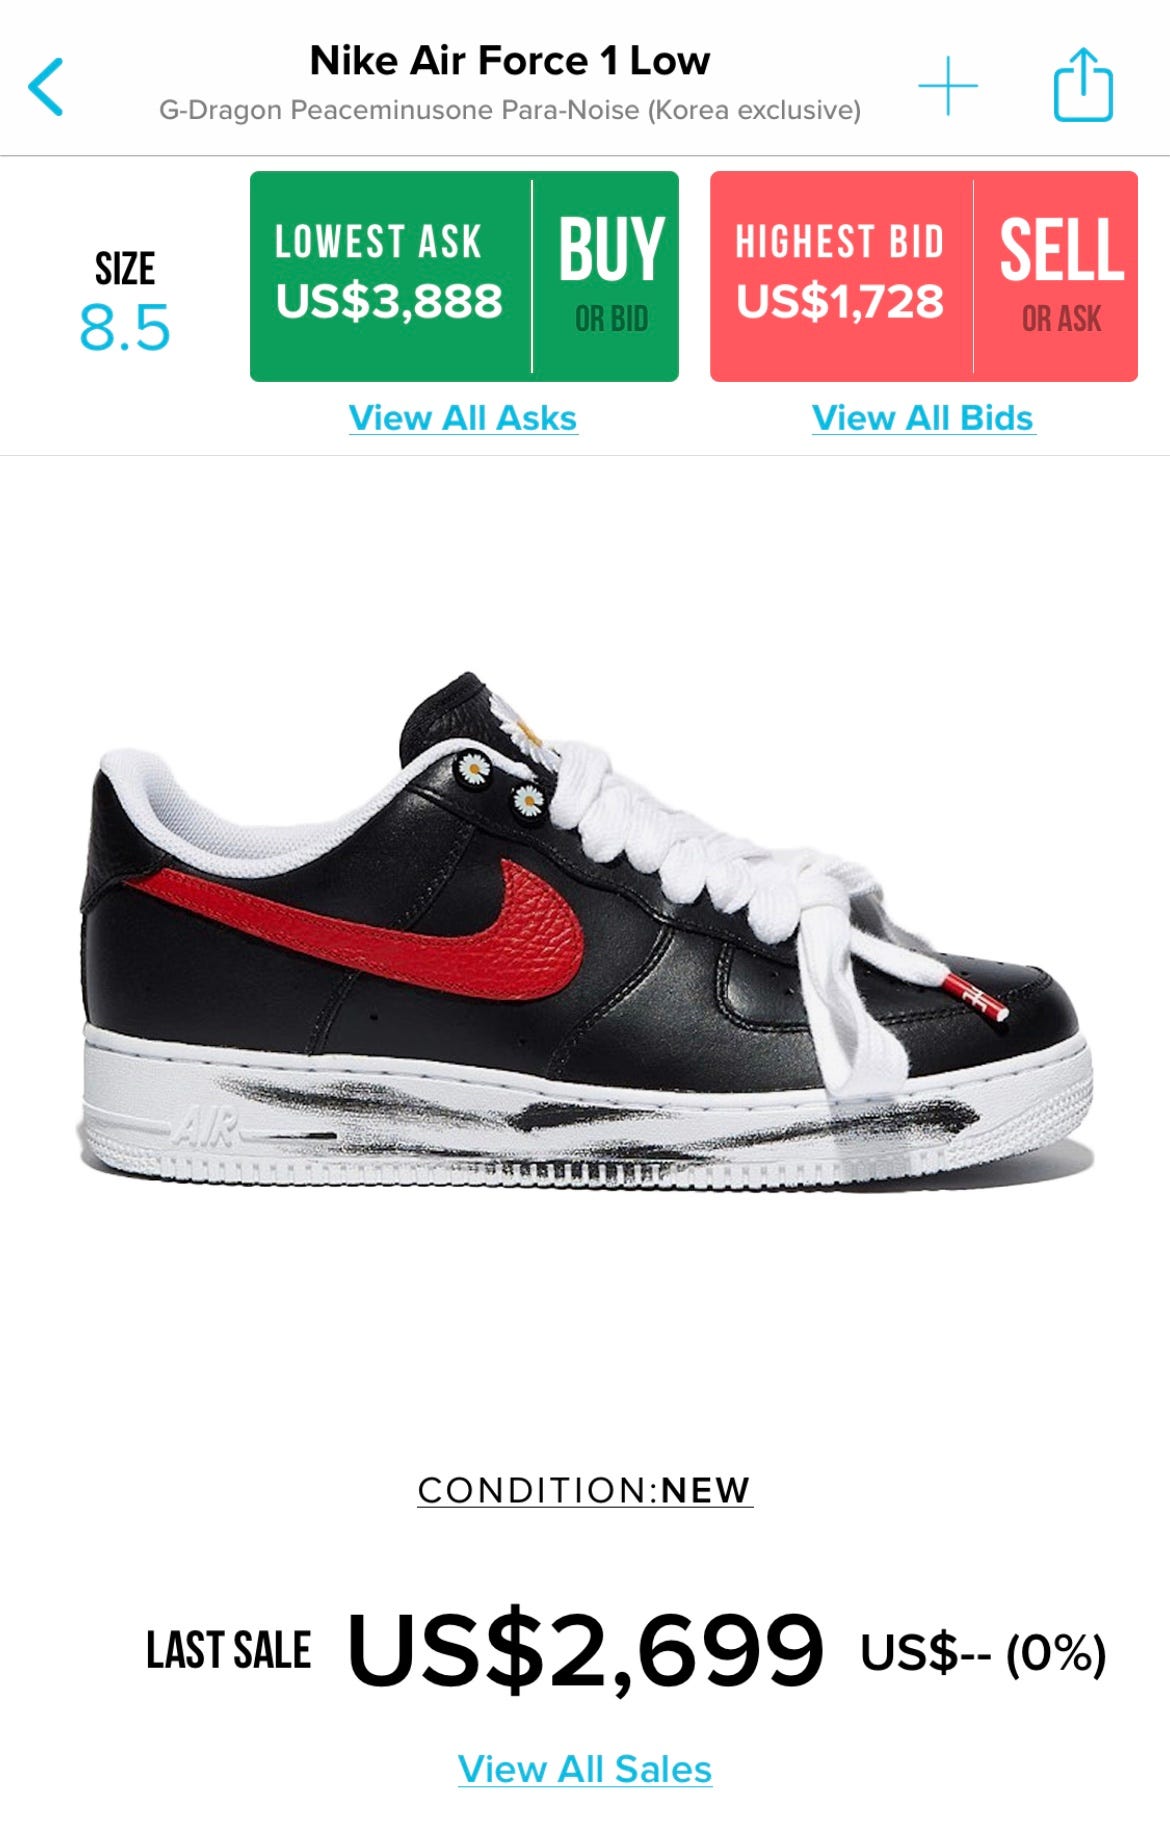Viewport: 1170px width, 1844px height.
Task: Tap the Condition: New link
Action: click(585, 1490)
